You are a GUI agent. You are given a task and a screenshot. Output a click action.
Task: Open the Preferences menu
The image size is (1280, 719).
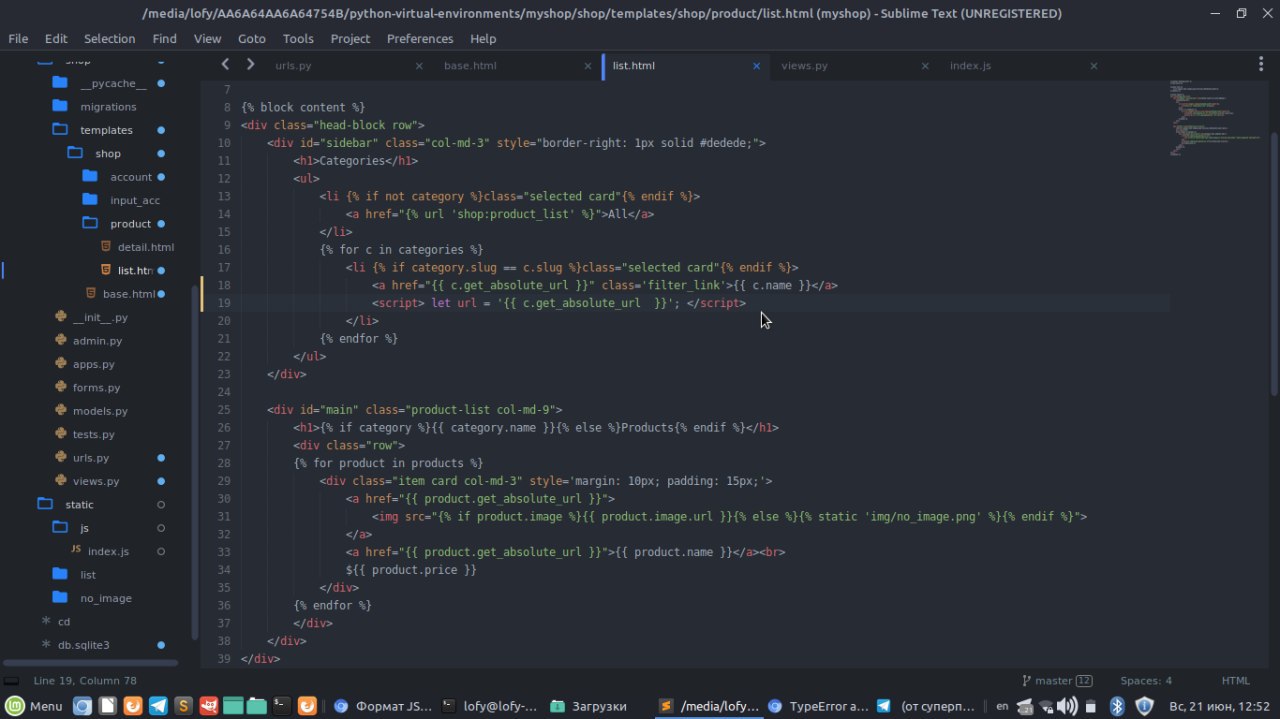pos(420,38)
